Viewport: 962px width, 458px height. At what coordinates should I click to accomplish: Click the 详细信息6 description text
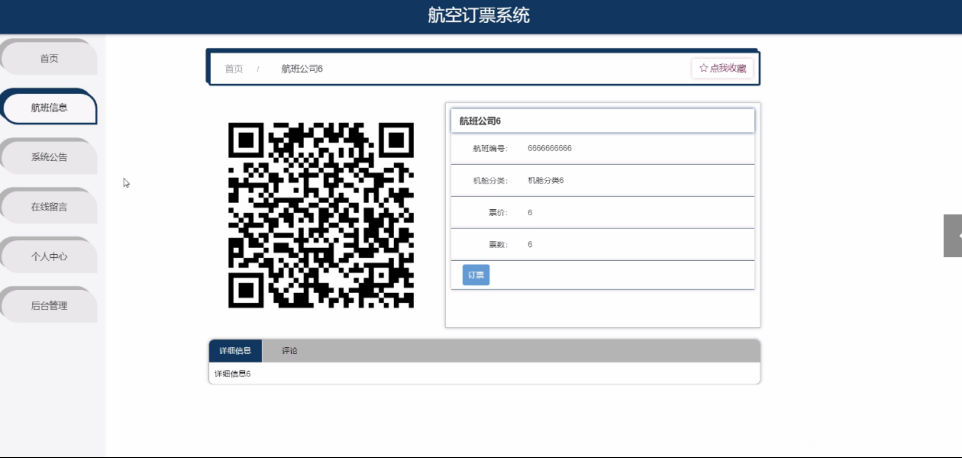233,373
